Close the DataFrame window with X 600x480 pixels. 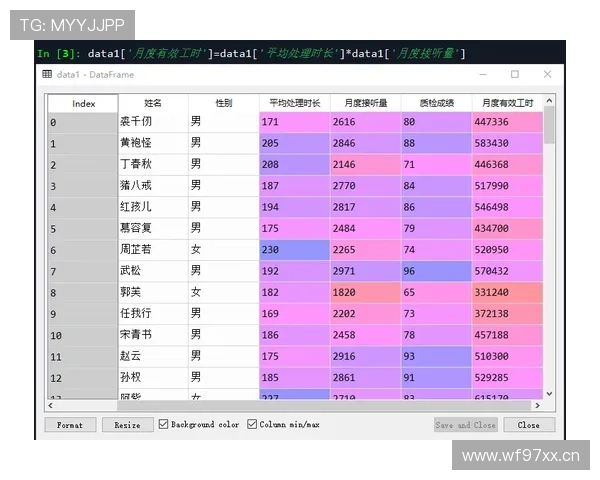click(x=548, y=74)
